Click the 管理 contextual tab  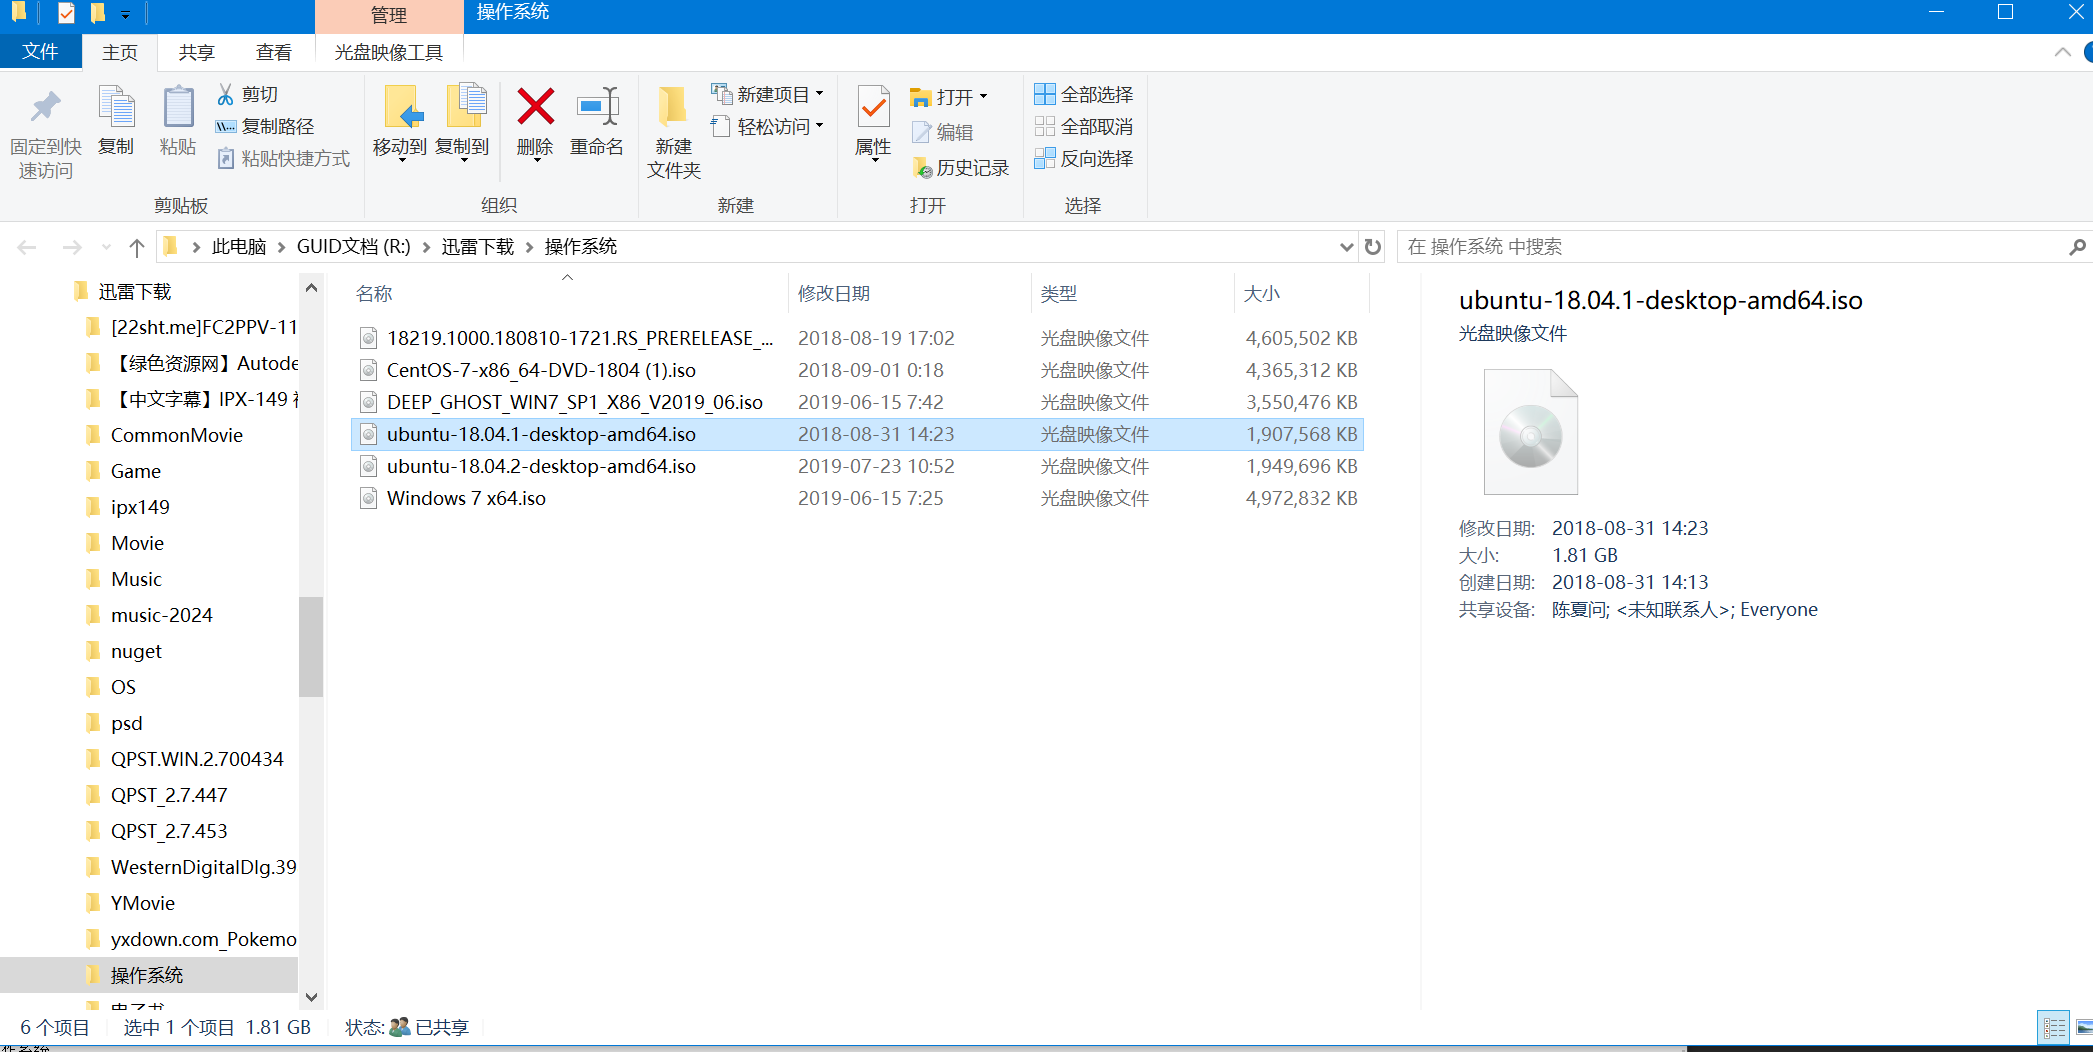[x=389, y=16]
